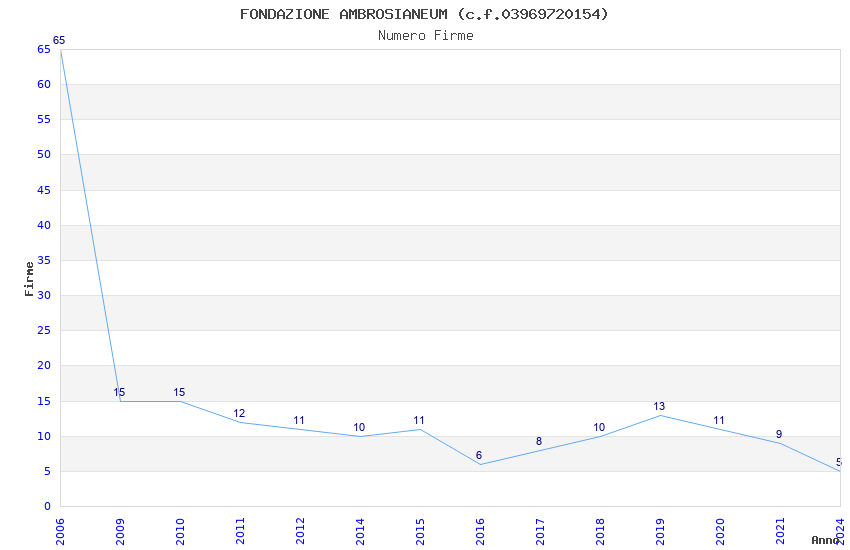Select the data label 13 above 2019

(659, 406)
